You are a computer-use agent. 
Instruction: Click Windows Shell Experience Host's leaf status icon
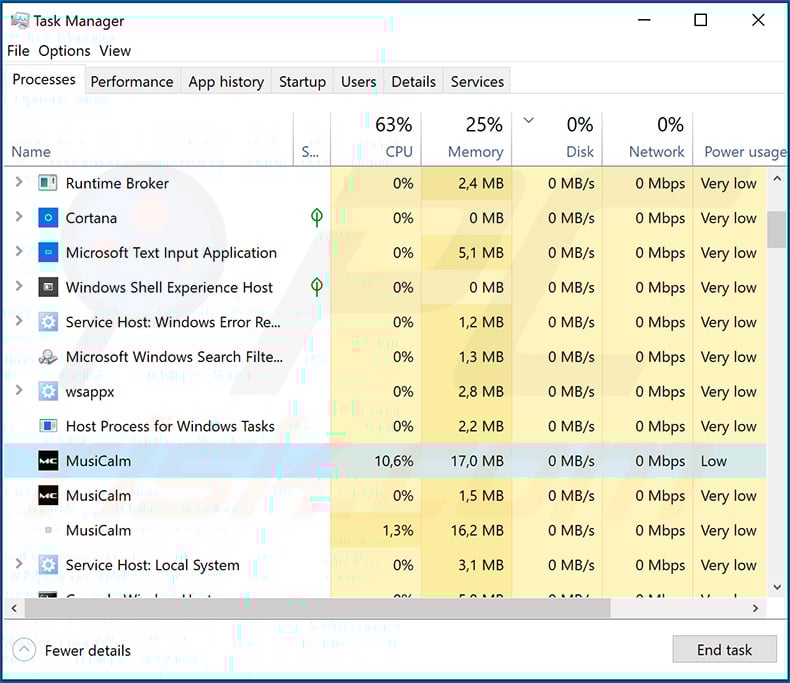pos(316,287)
